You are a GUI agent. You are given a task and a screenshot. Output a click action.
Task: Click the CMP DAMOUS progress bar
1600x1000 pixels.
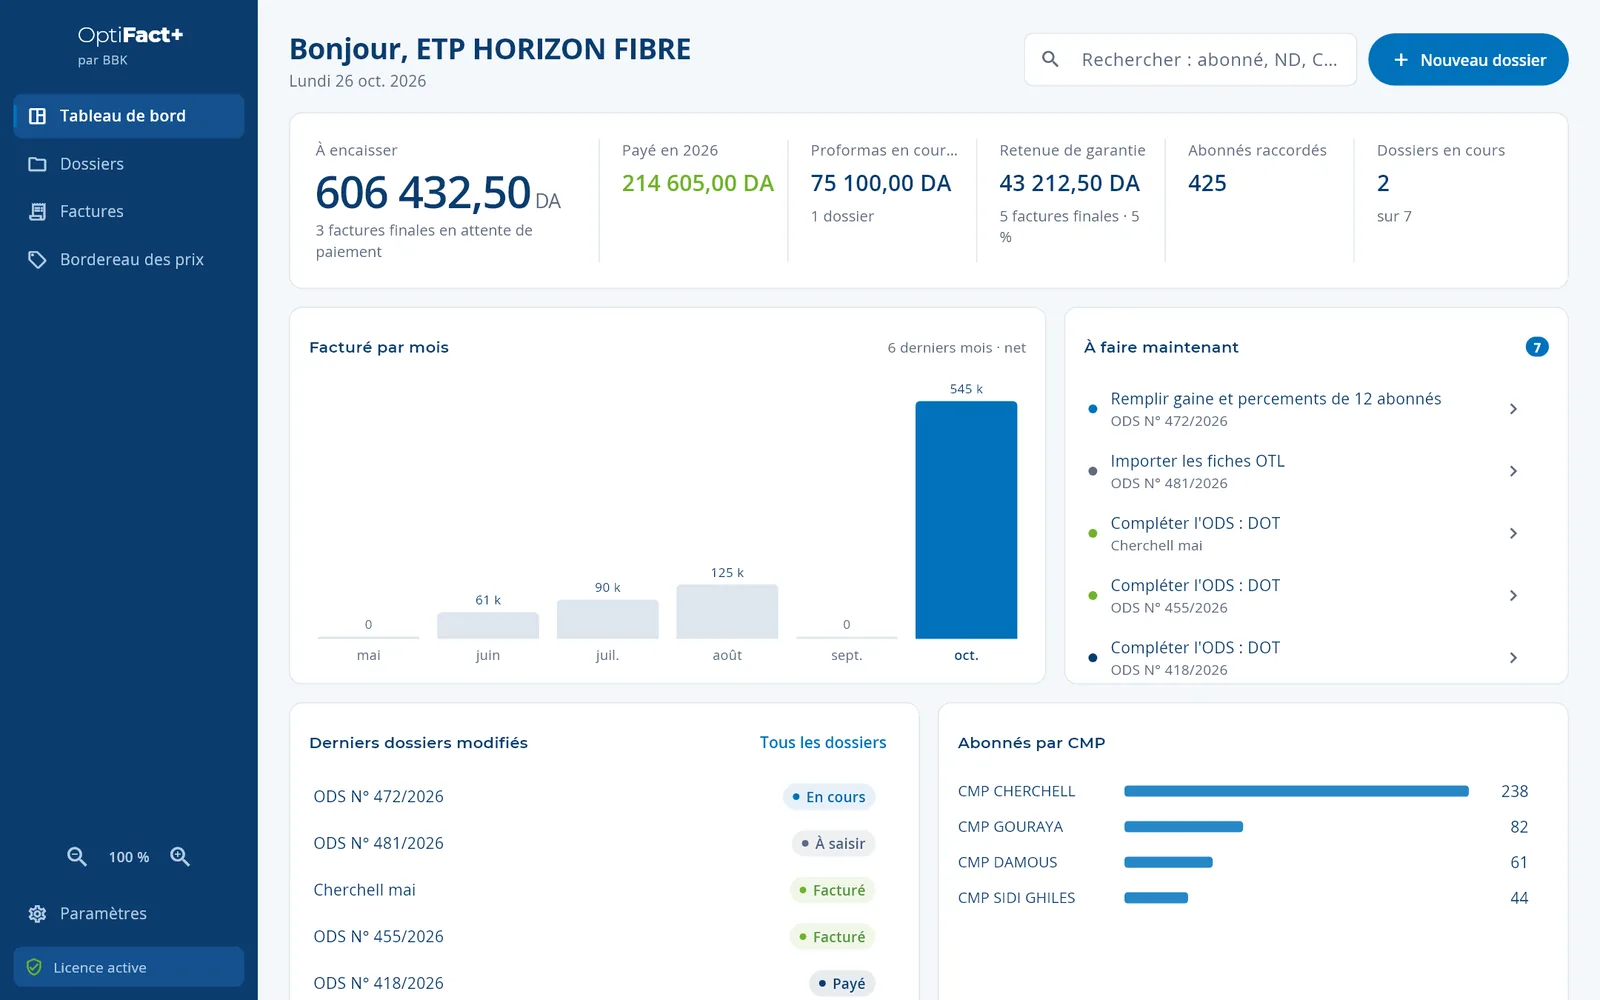(1168, 862)
